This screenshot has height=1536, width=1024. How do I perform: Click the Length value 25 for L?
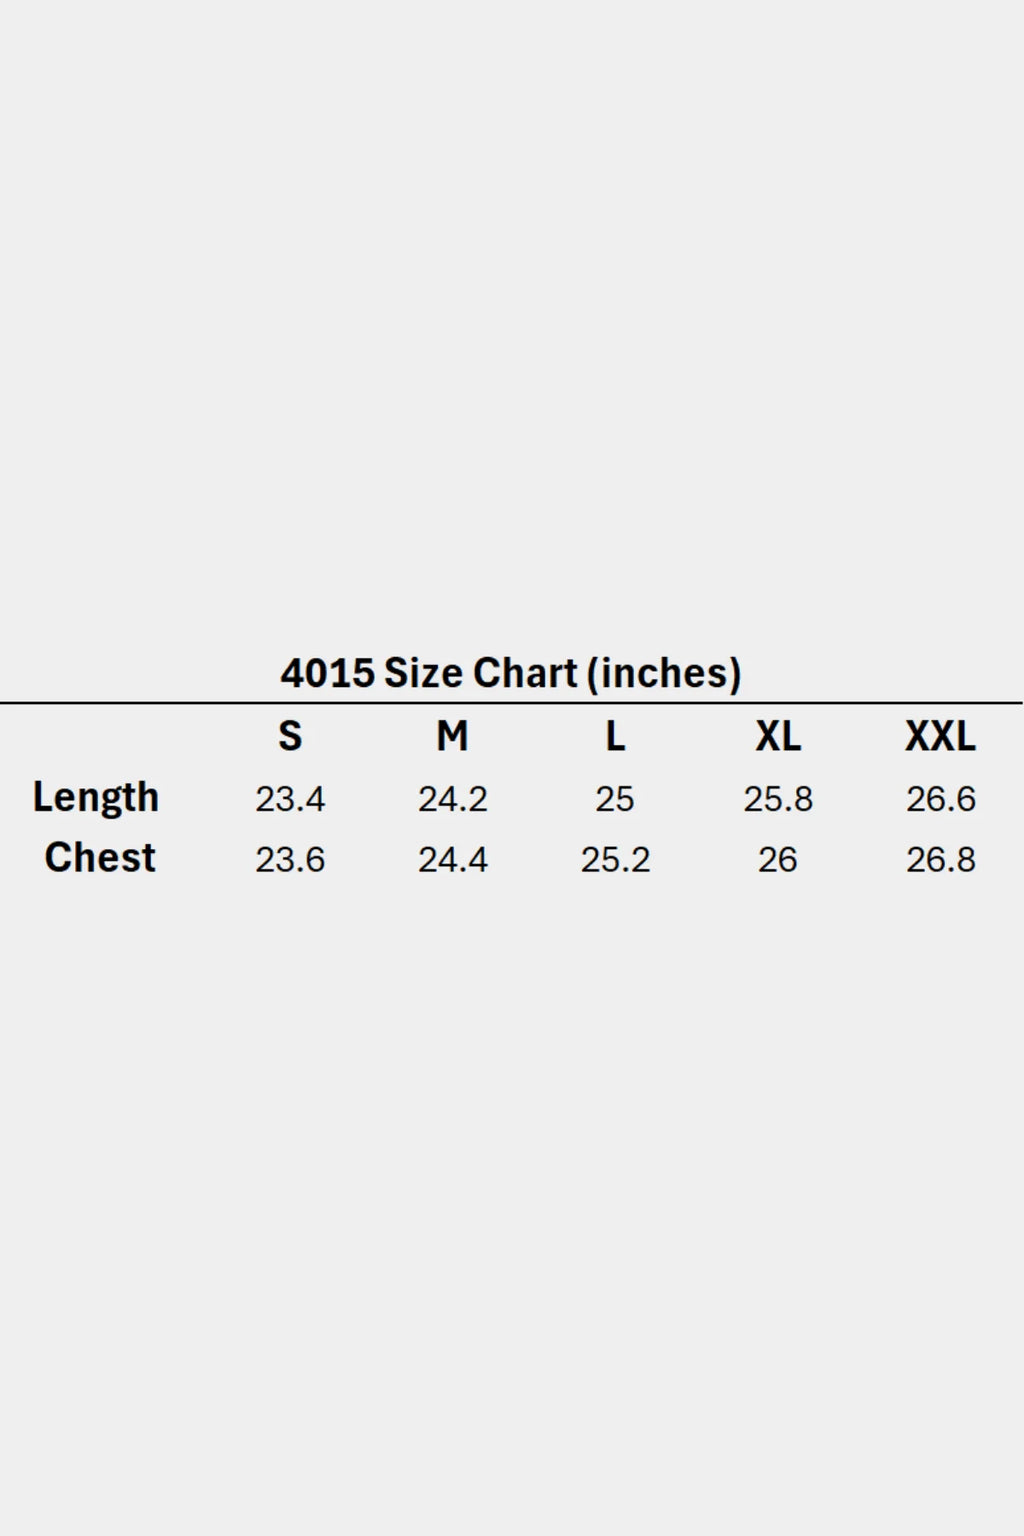[615, 799]
